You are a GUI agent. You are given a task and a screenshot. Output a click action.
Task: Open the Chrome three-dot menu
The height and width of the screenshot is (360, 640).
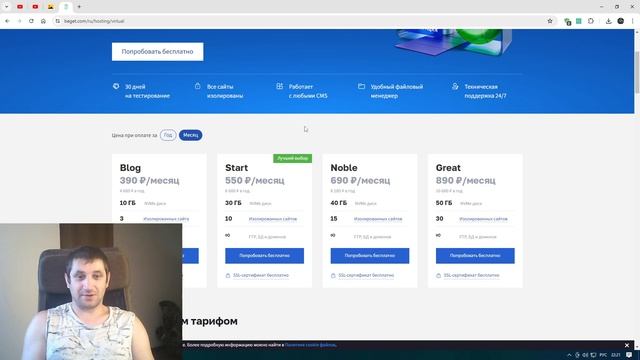coord(633,21)
